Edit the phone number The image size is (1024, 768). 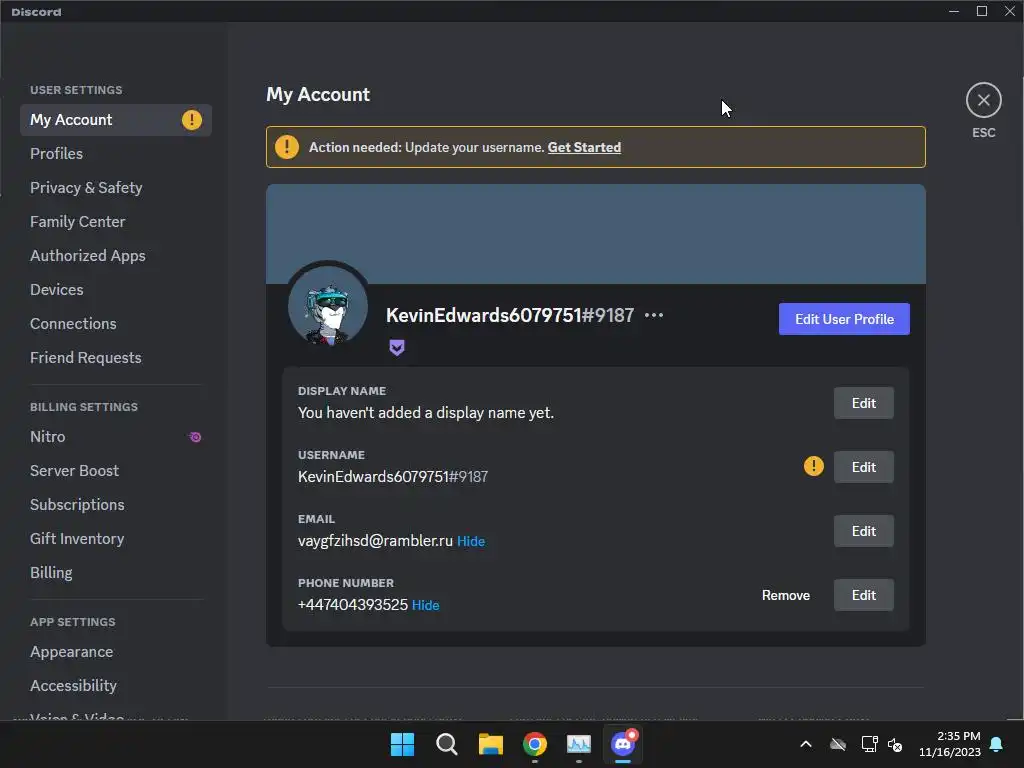tap(863, 595)
